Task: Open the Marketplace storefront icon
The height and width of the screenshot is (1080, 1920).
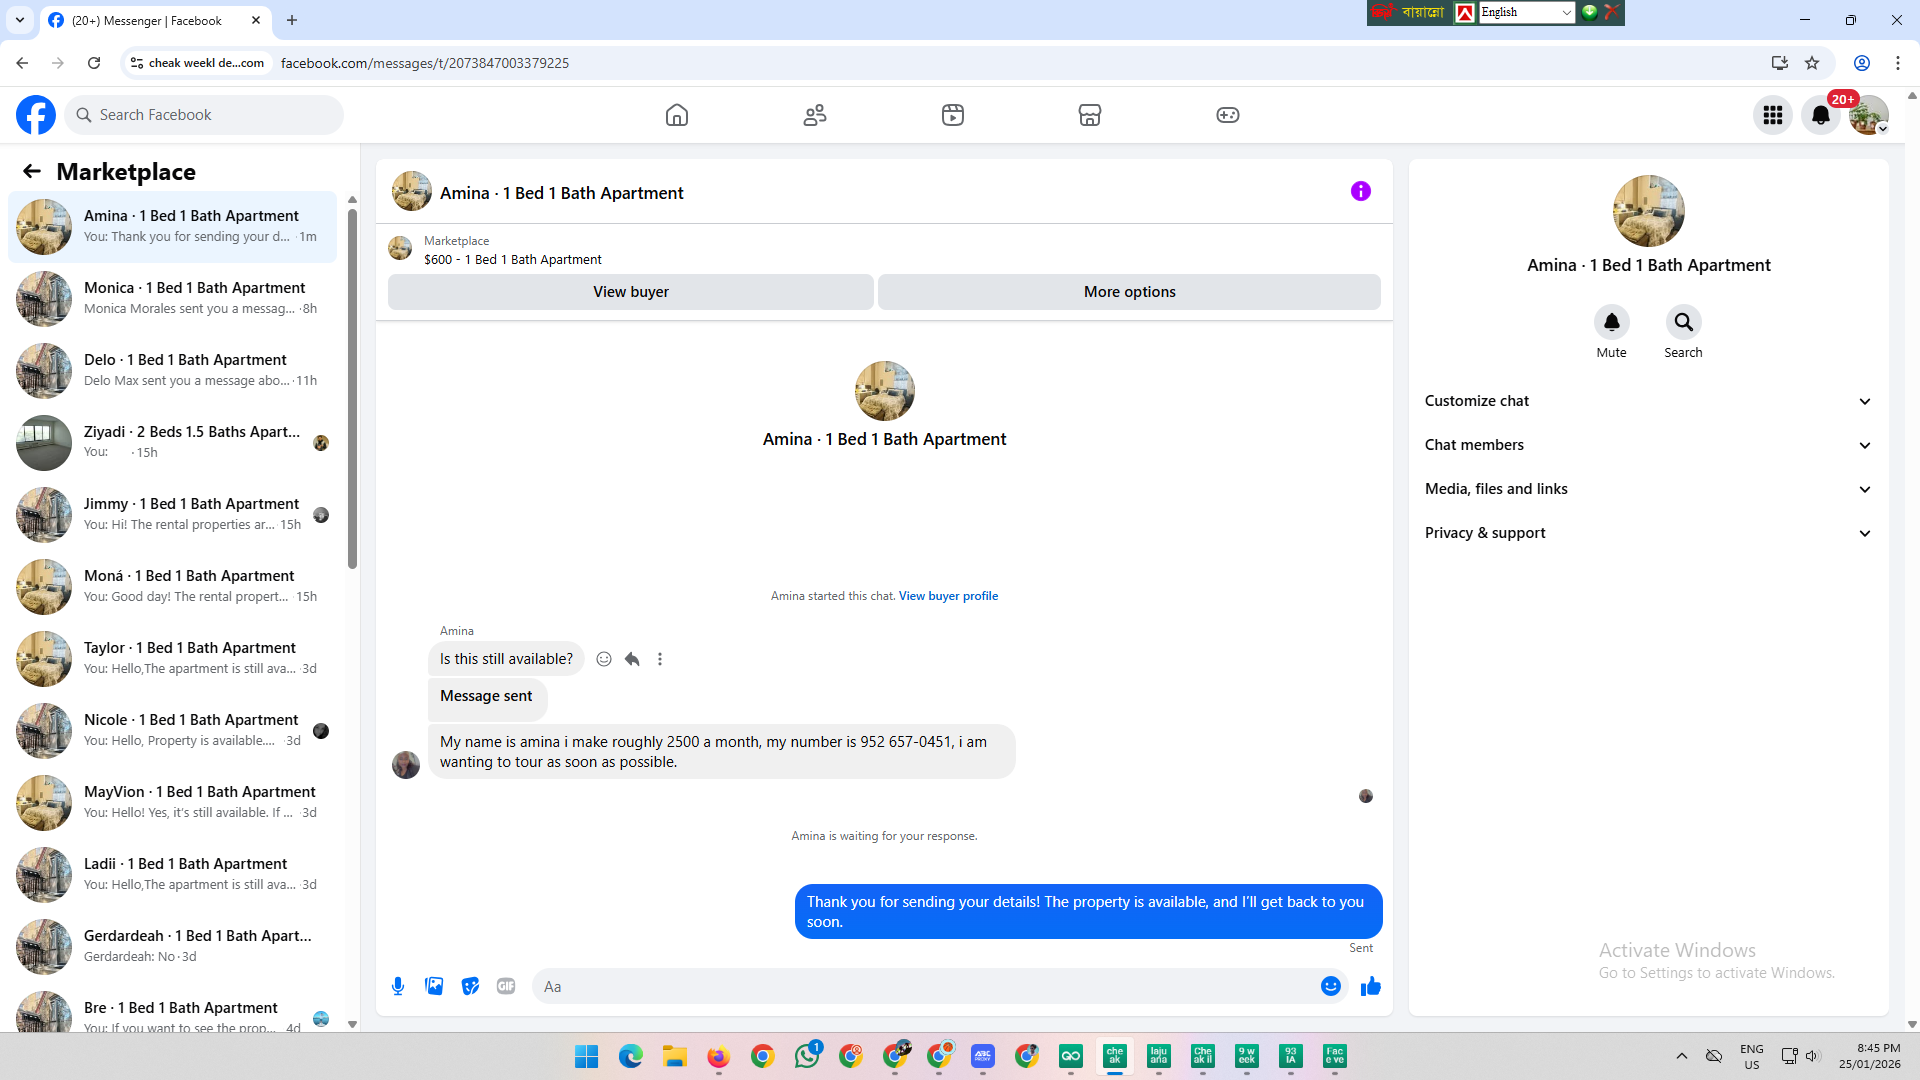Action: coord(1090,115)
